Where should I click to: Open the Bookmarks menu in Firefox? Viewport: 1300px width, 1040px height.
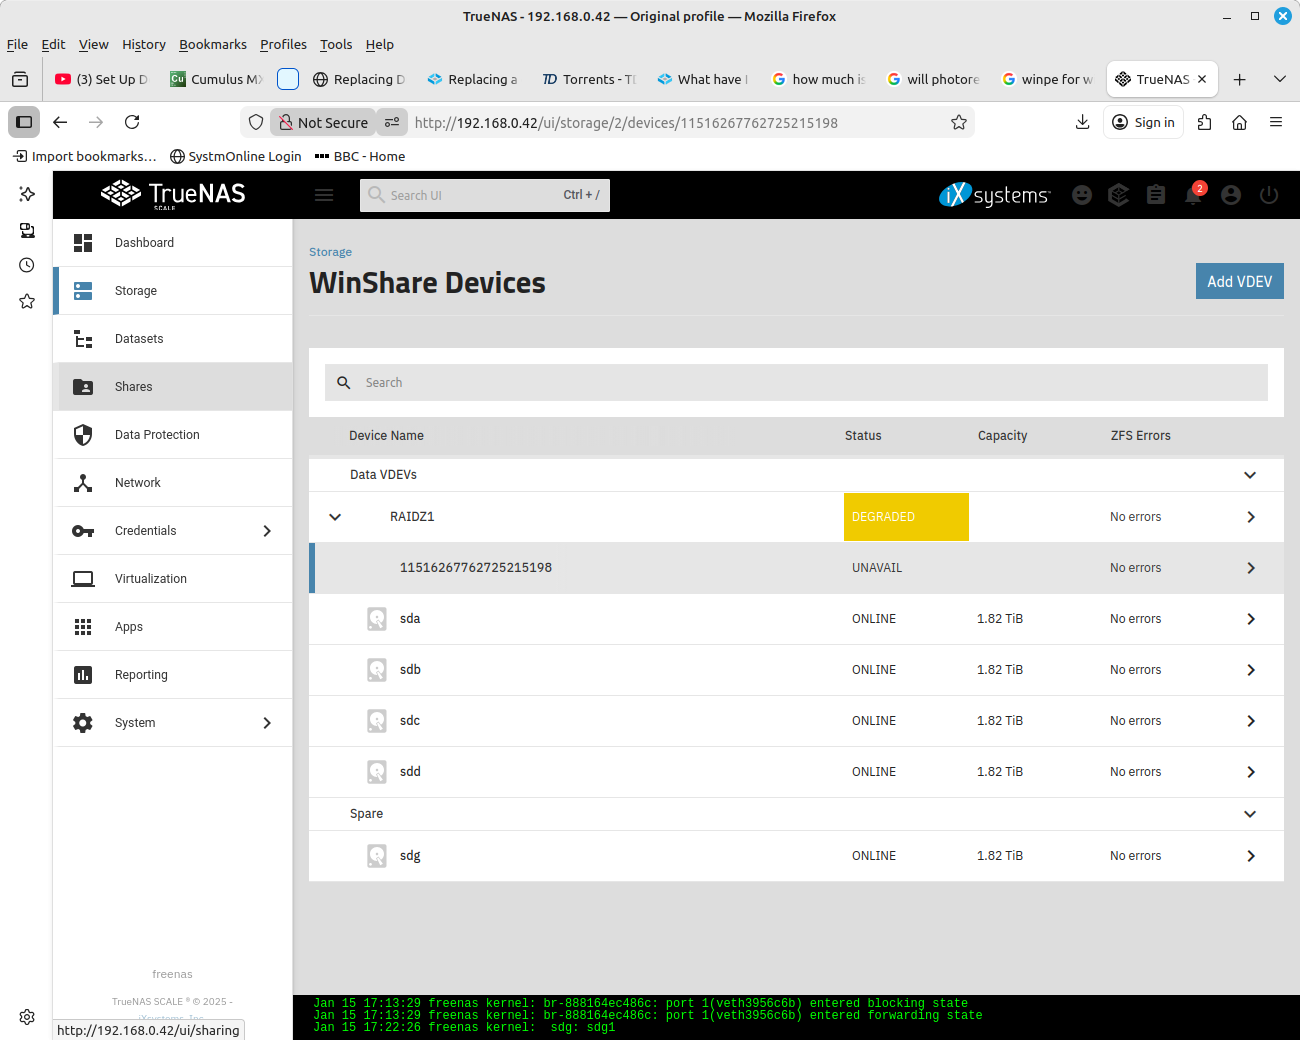click(213, 44)
